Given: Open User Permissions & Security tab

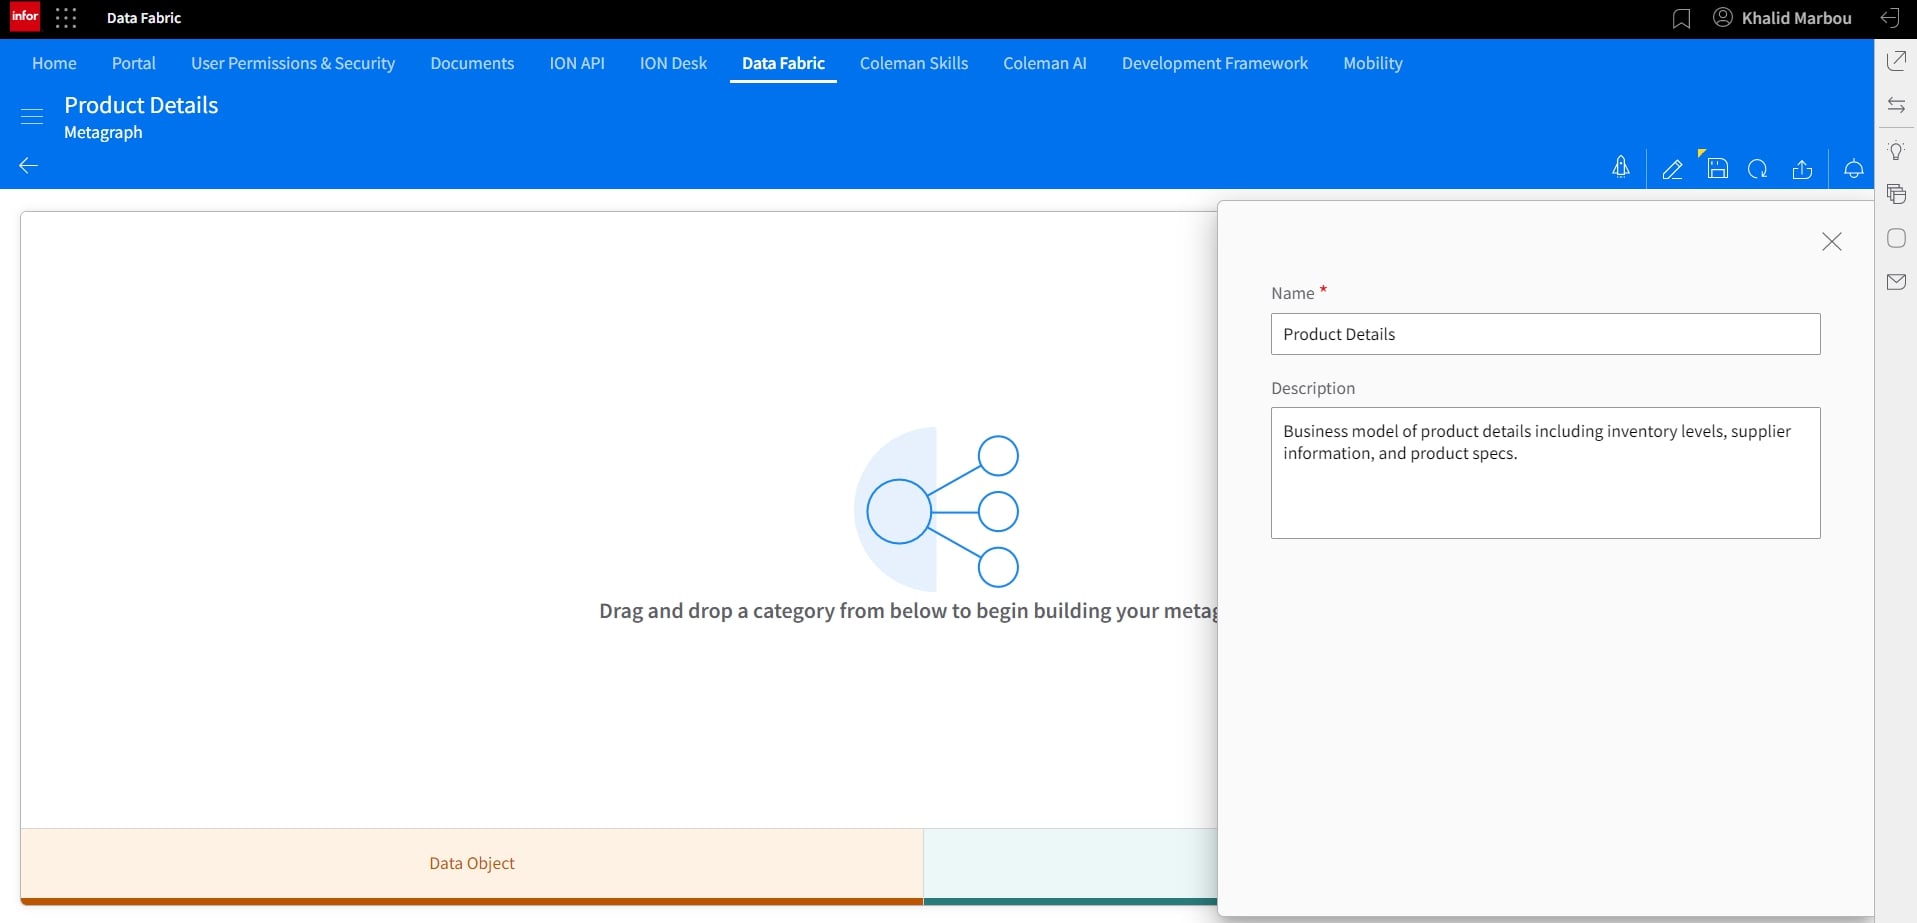Looking at the screenshot, I should click(293, 63).
